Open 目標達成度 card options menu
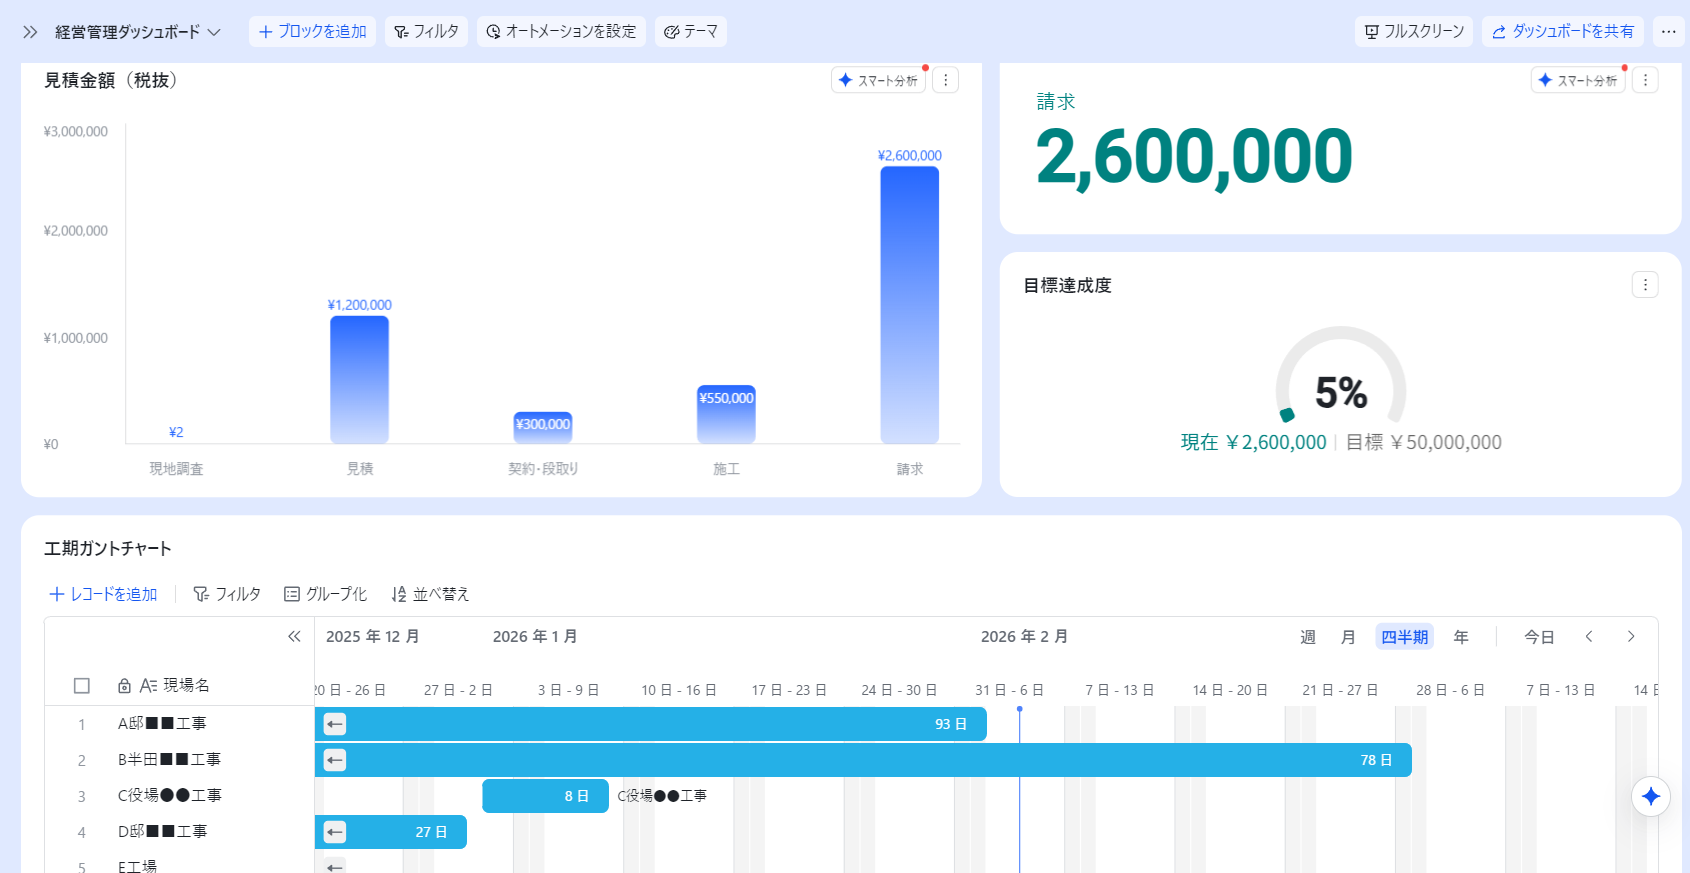 click(1645, 285)
